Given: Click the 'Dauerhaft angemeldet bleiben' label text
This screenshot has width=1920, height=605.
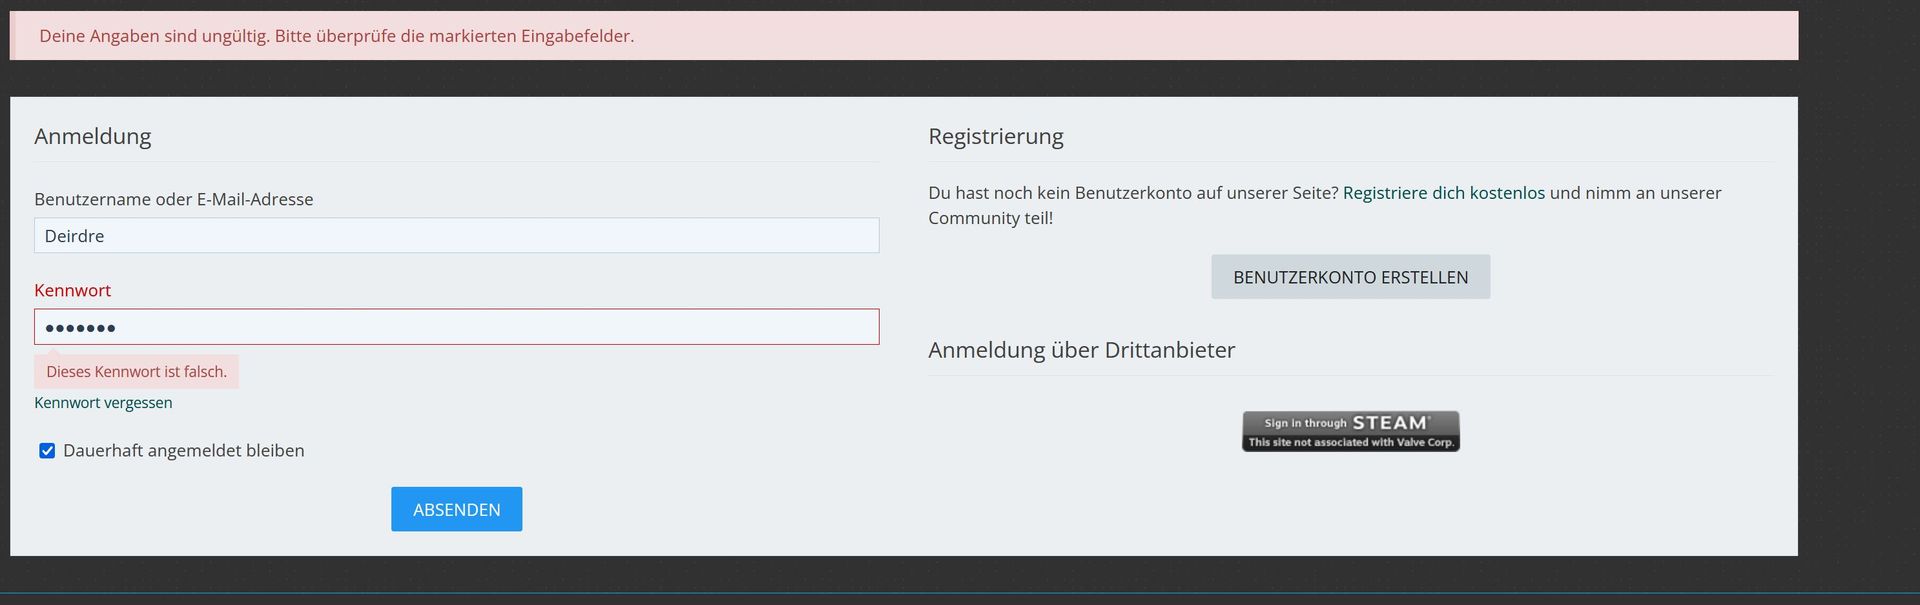Looking at the screenshot, I should pos(183,451).
